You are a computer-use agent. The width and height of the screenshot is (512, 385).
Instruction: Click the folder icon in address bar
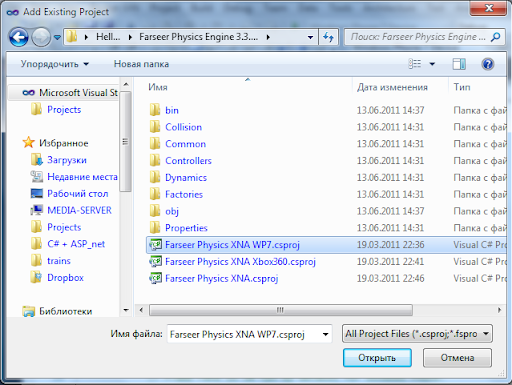[x=71, y=37]
